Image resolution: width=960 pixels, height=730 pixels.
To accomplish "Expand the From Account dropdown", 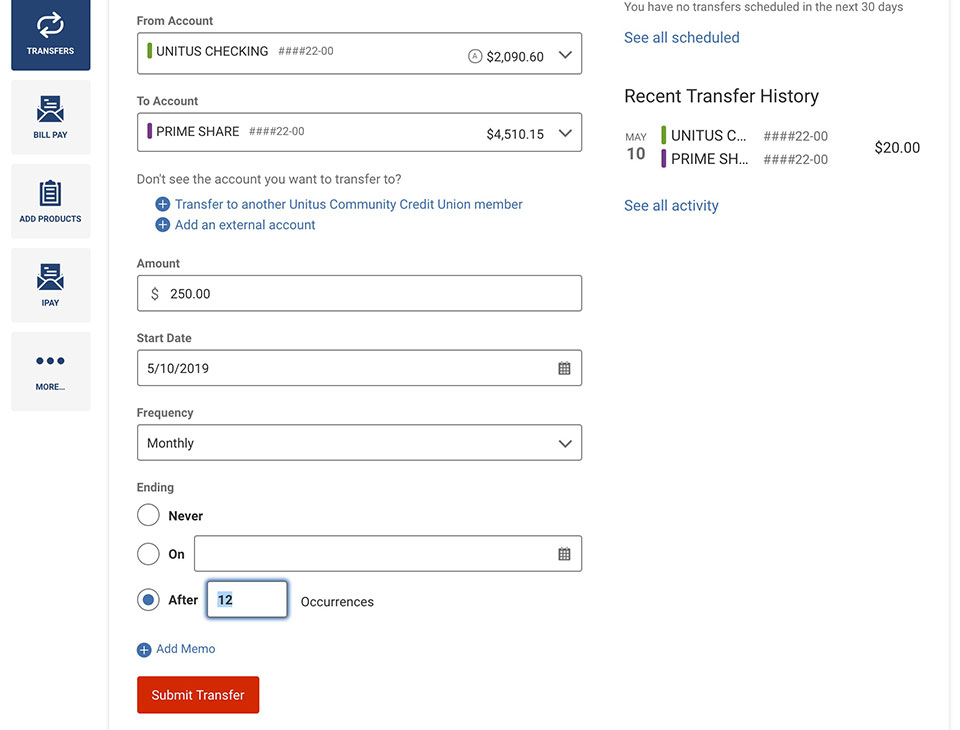I will (359, 53).
